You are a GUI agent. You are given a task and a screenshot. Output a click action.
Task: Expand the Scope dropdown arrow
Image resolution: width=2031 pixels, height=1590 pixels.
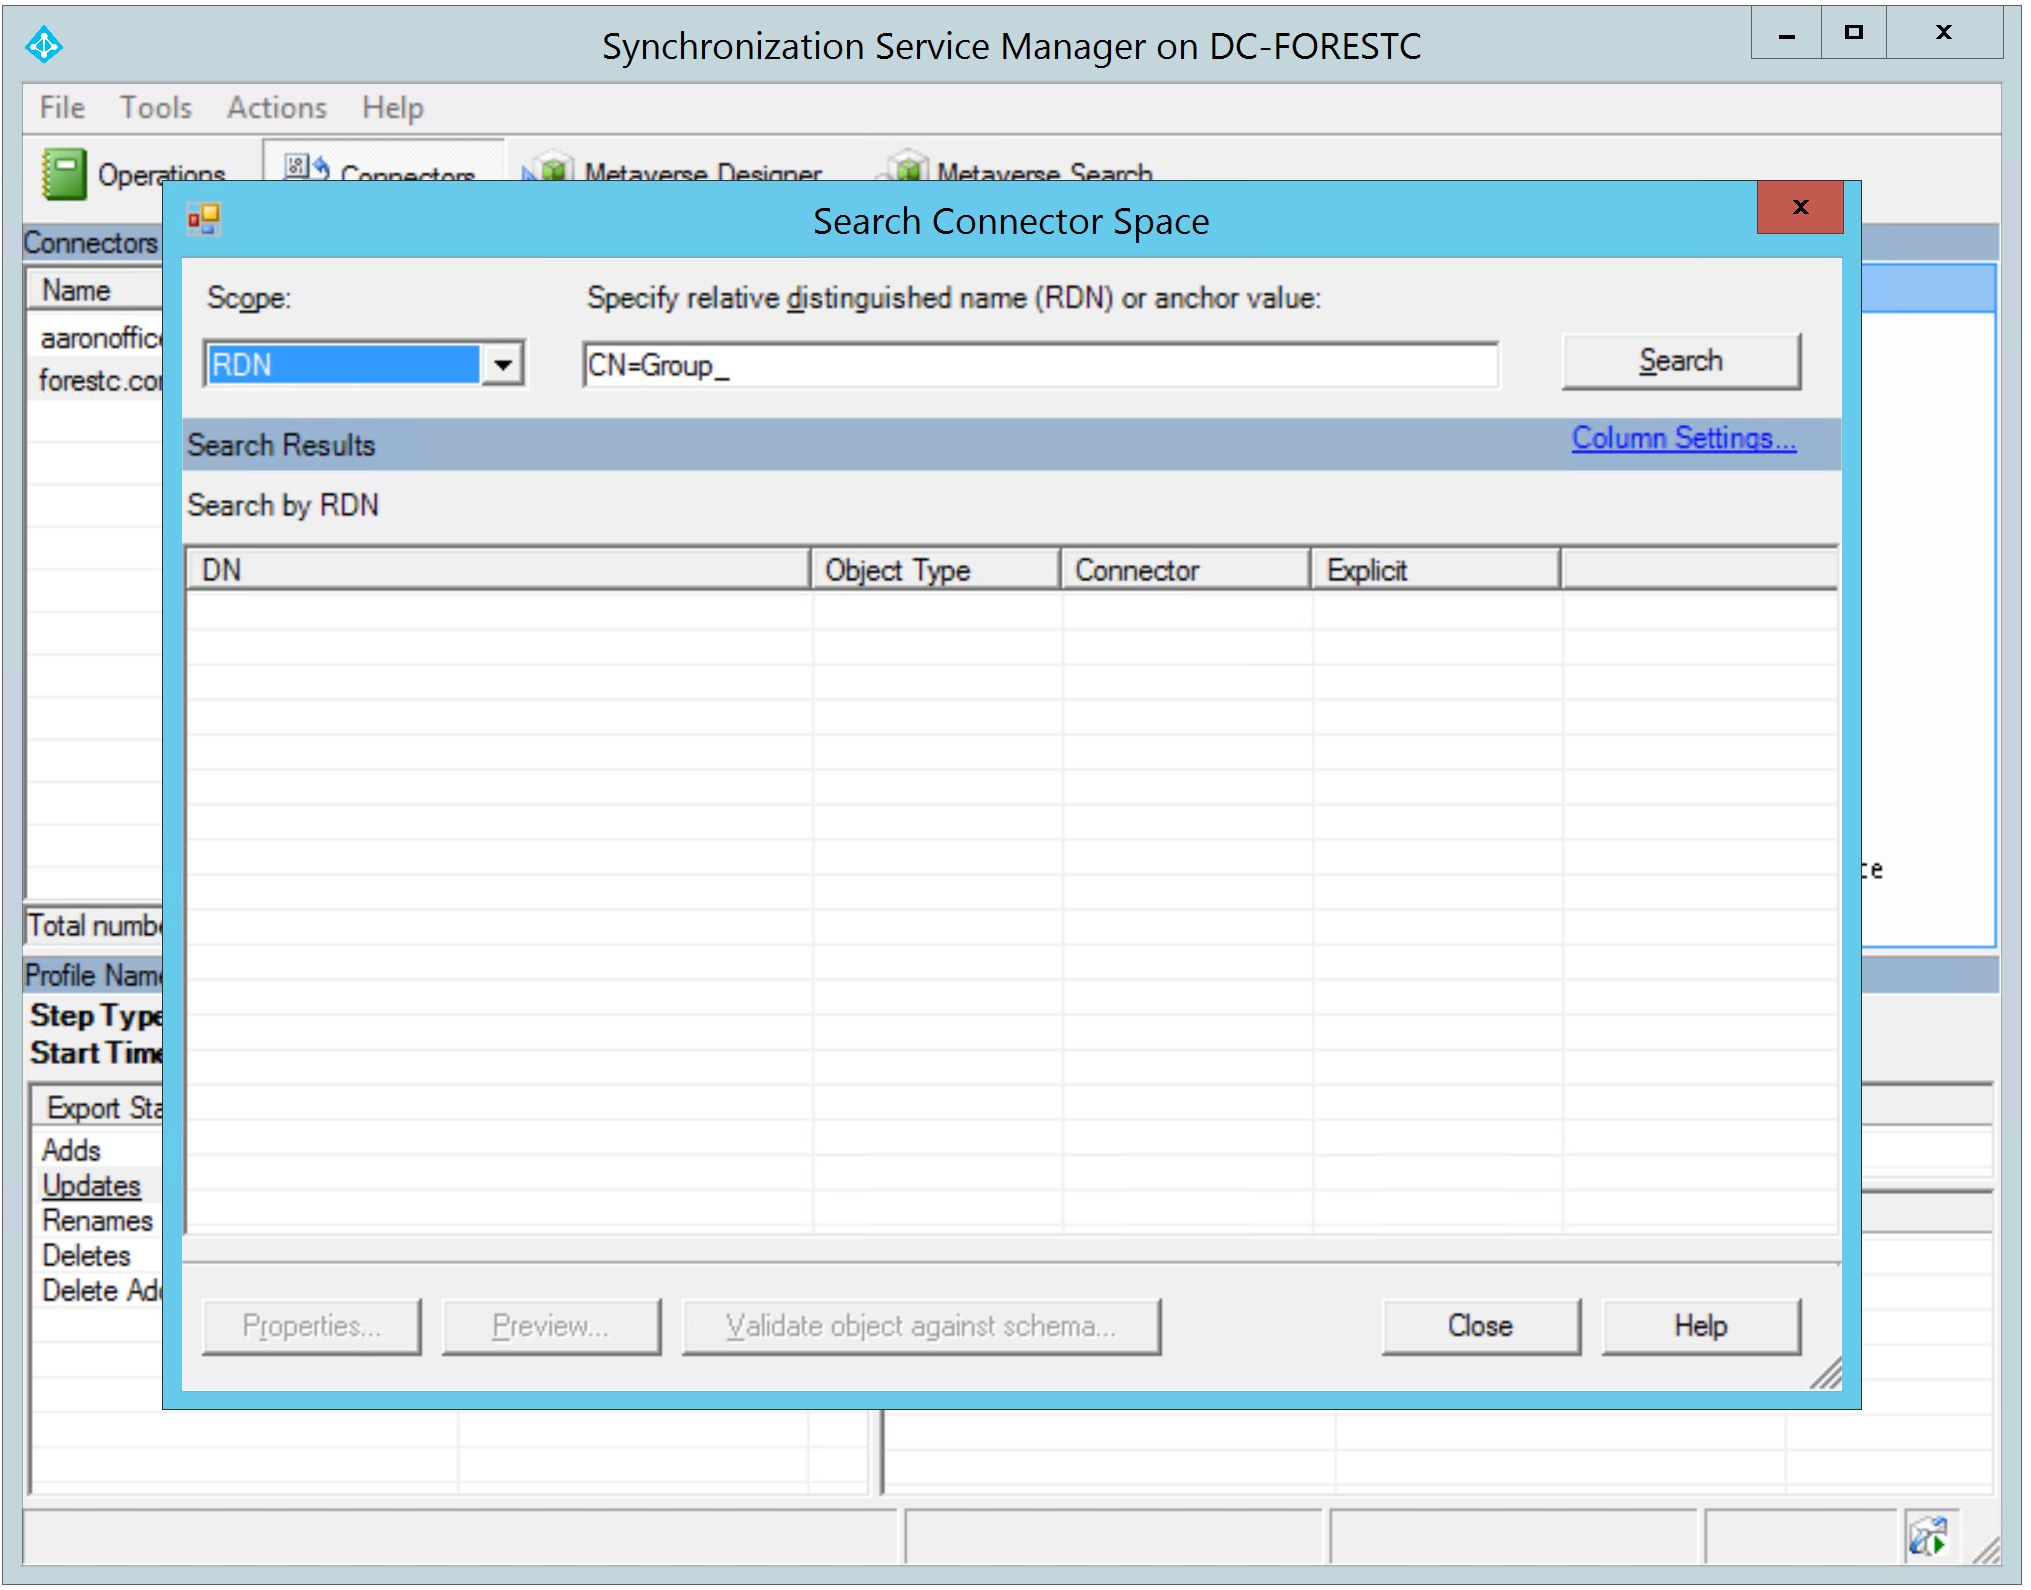coord(503,364)
